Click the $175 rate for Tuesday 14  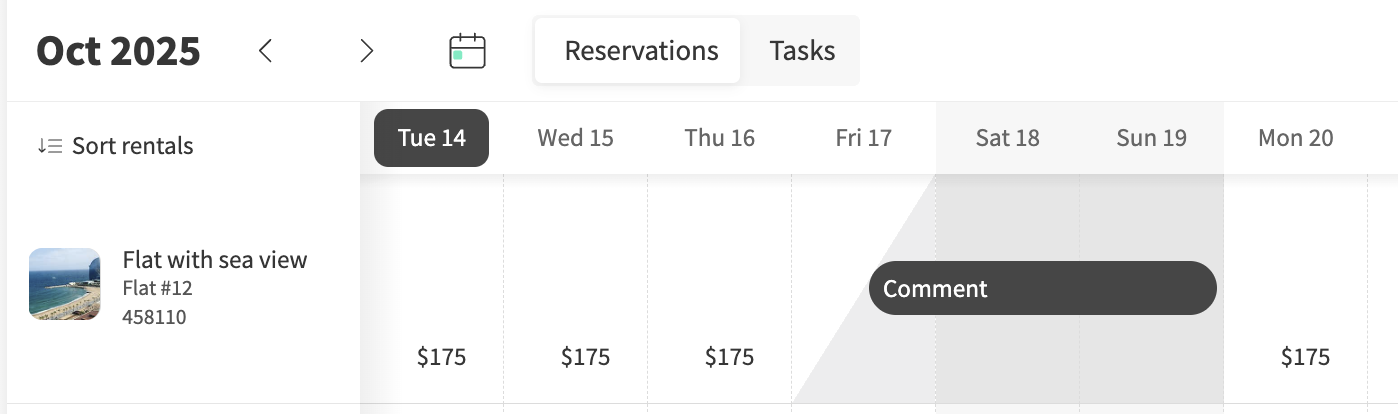pos(441,357)
